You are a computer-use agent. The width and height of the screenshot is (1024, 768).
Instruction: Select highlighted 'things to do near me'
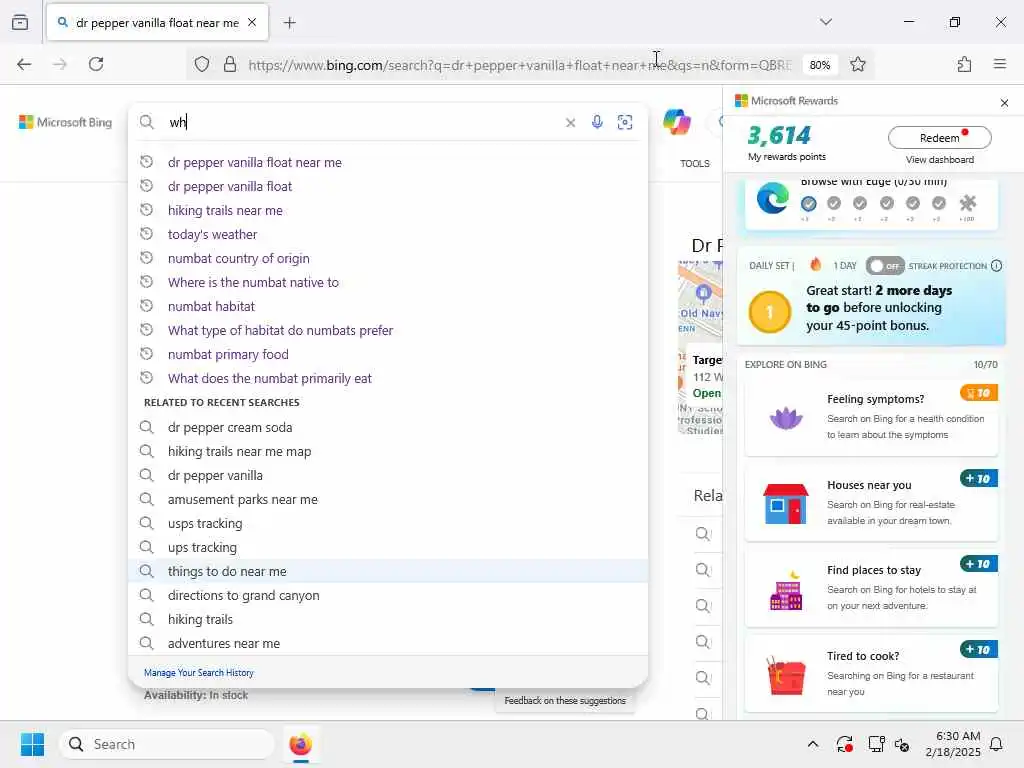click(388, 571)
